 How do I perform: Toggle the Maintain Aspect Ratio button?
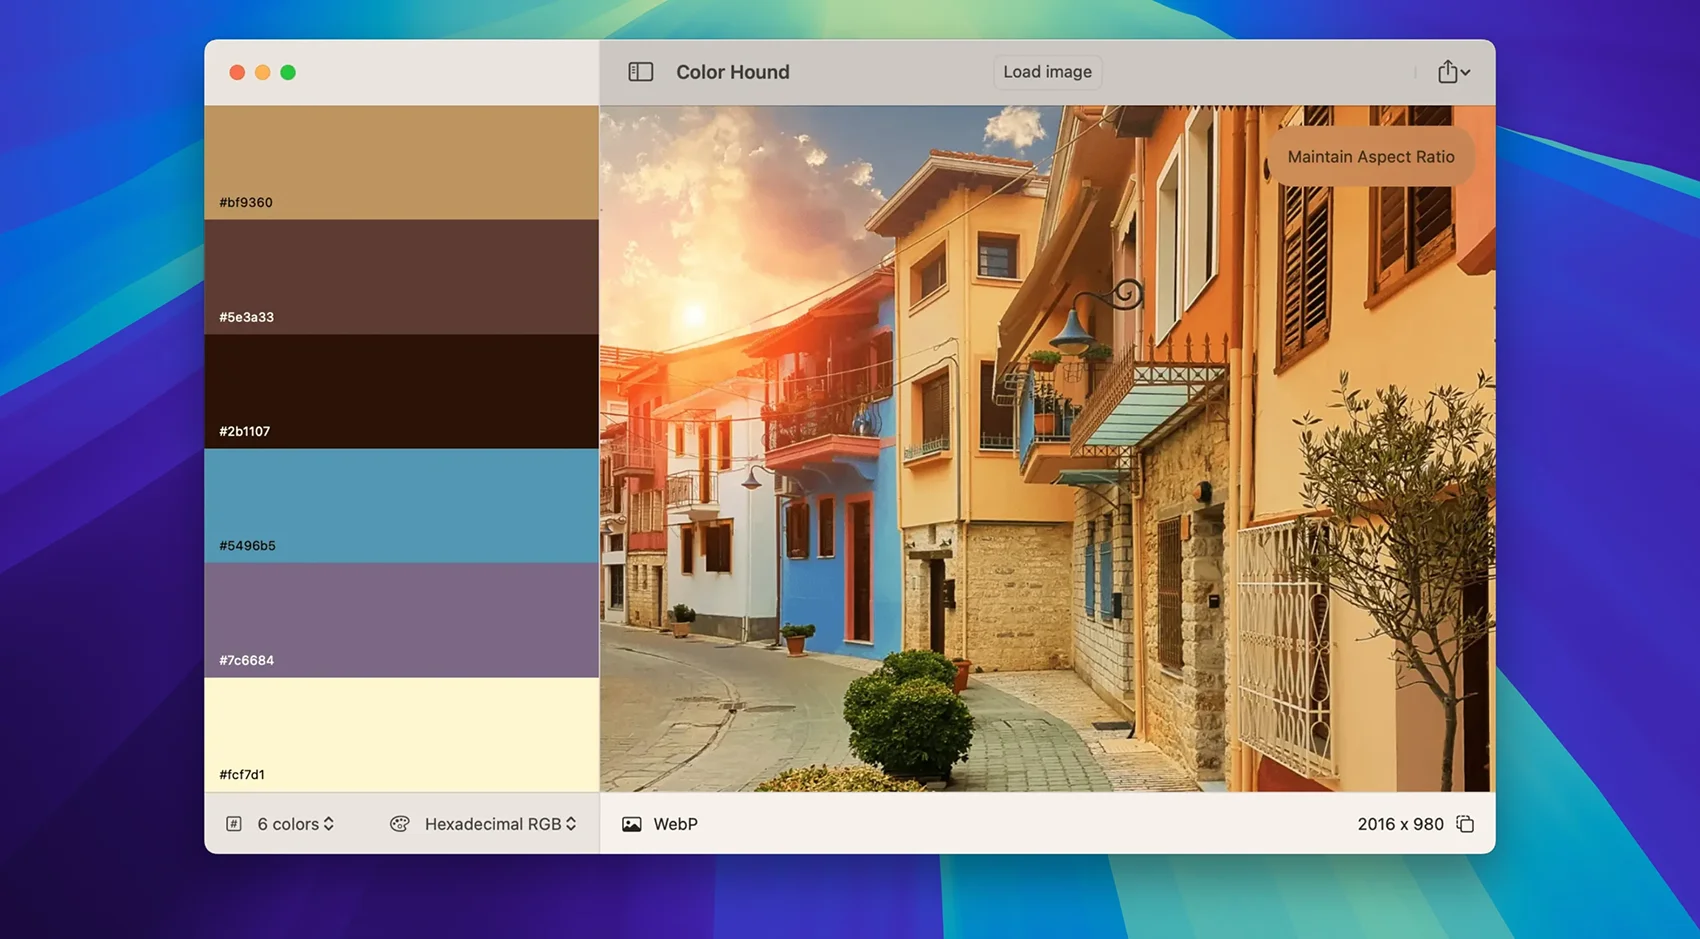(1370, 157)
